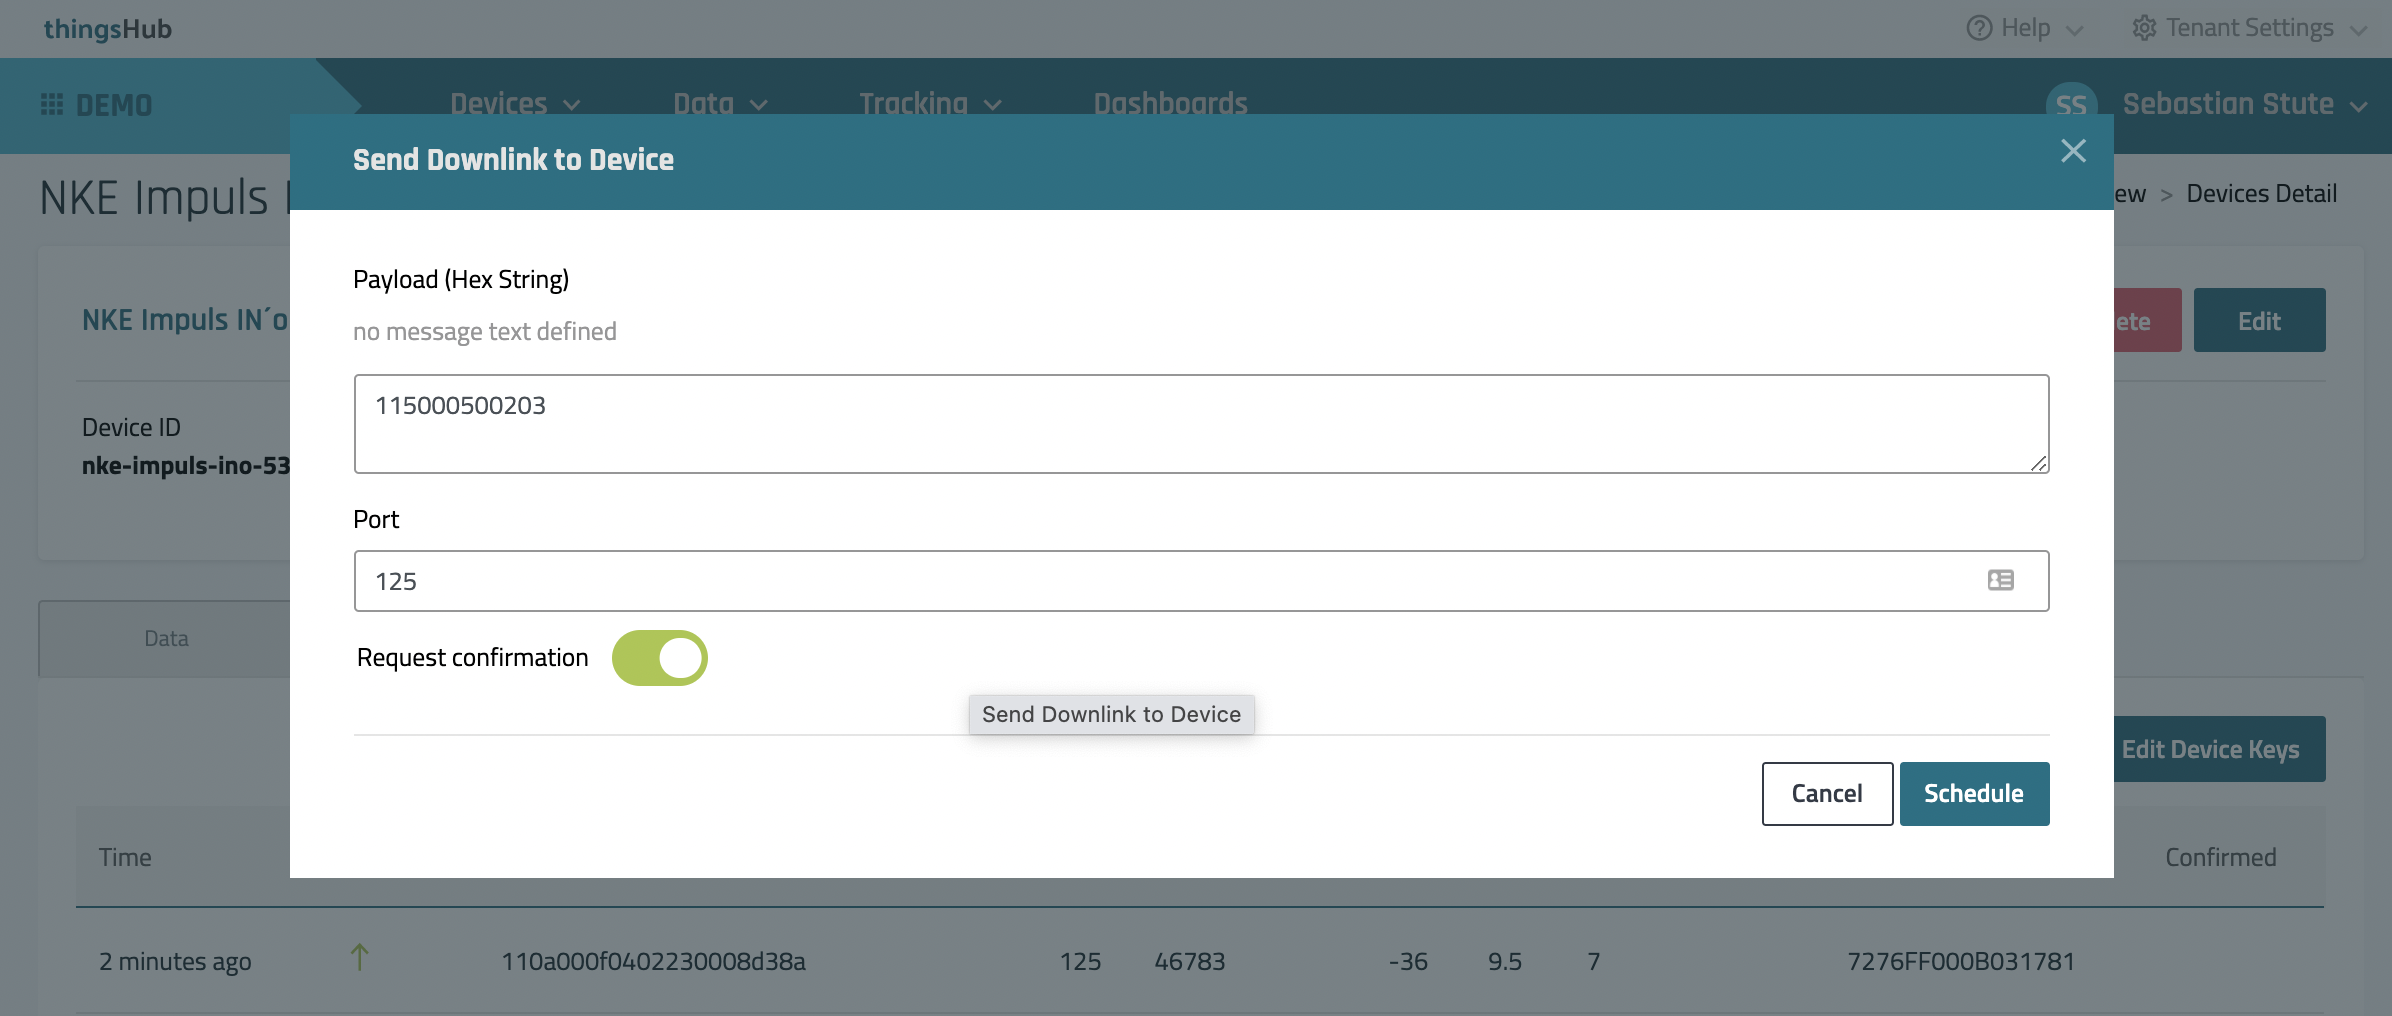Click the Cancel button
This screenshot has width=2392, height=1016.
point(1827,794)
